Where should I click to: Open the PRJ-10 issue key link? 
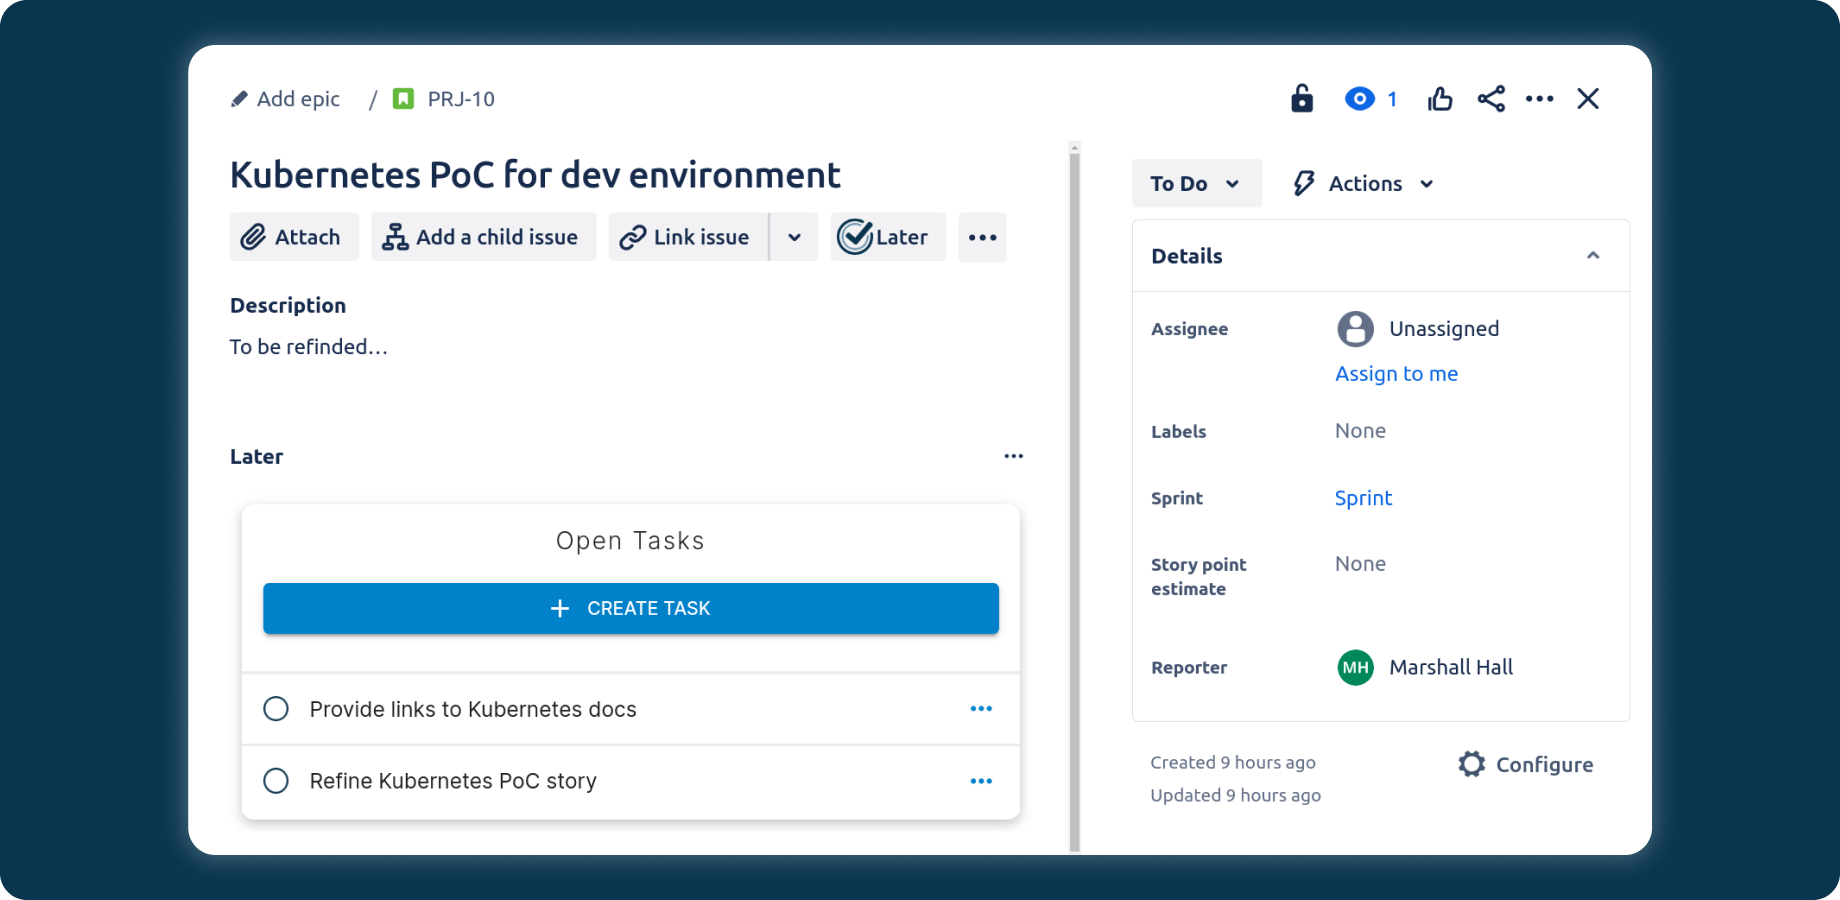pos(461,99)
